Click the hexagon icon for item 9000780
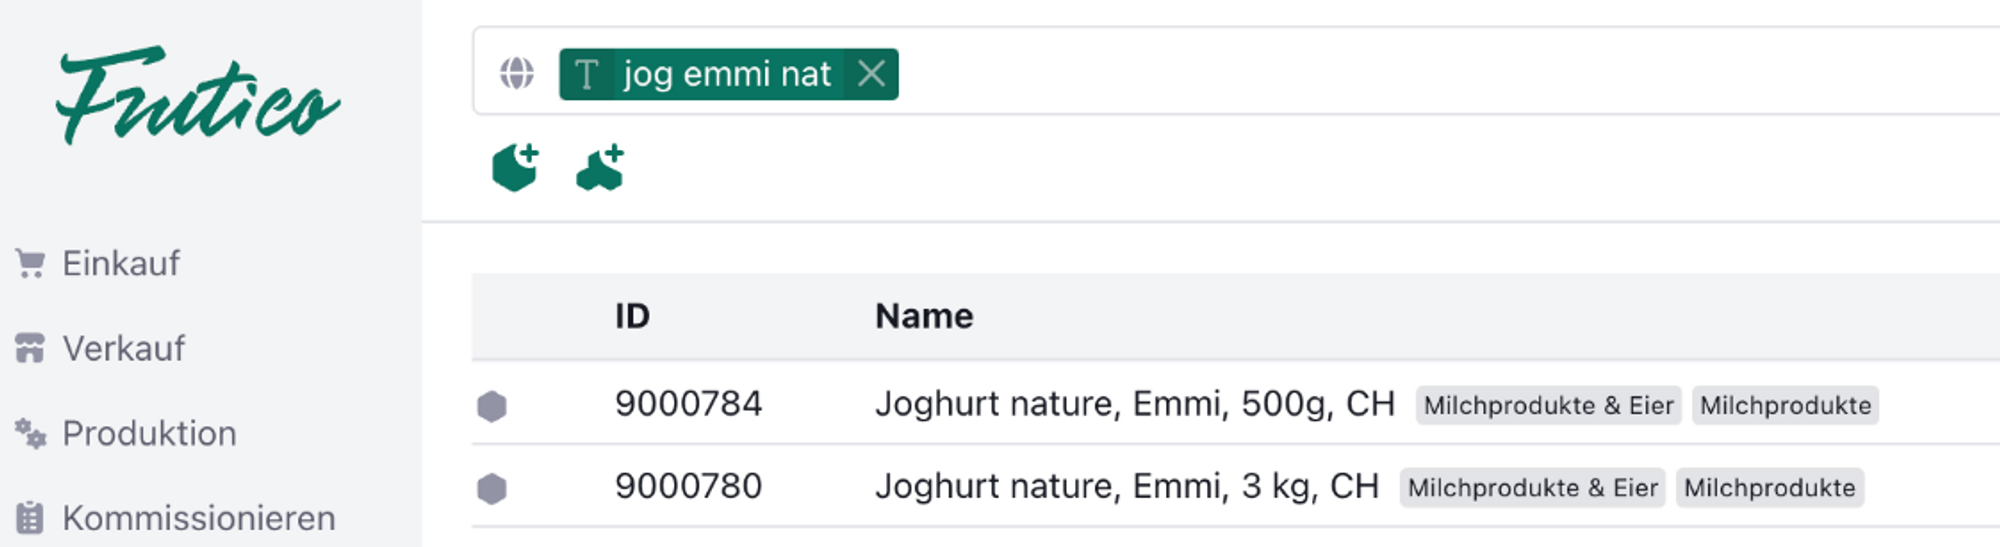 [x=491, y=488]
